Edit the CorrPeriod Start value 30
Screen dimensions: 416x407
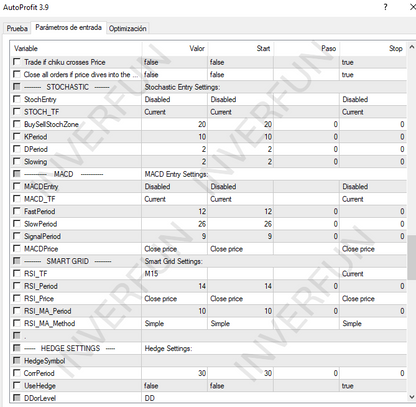click(241, 373)
